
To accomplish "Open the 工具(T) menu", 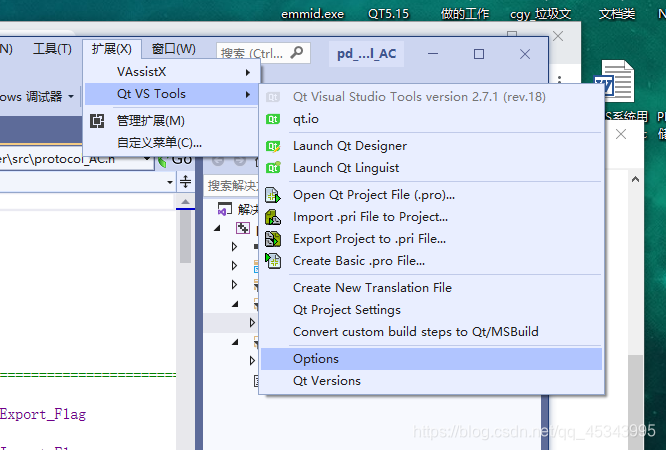I will point(52,49).
